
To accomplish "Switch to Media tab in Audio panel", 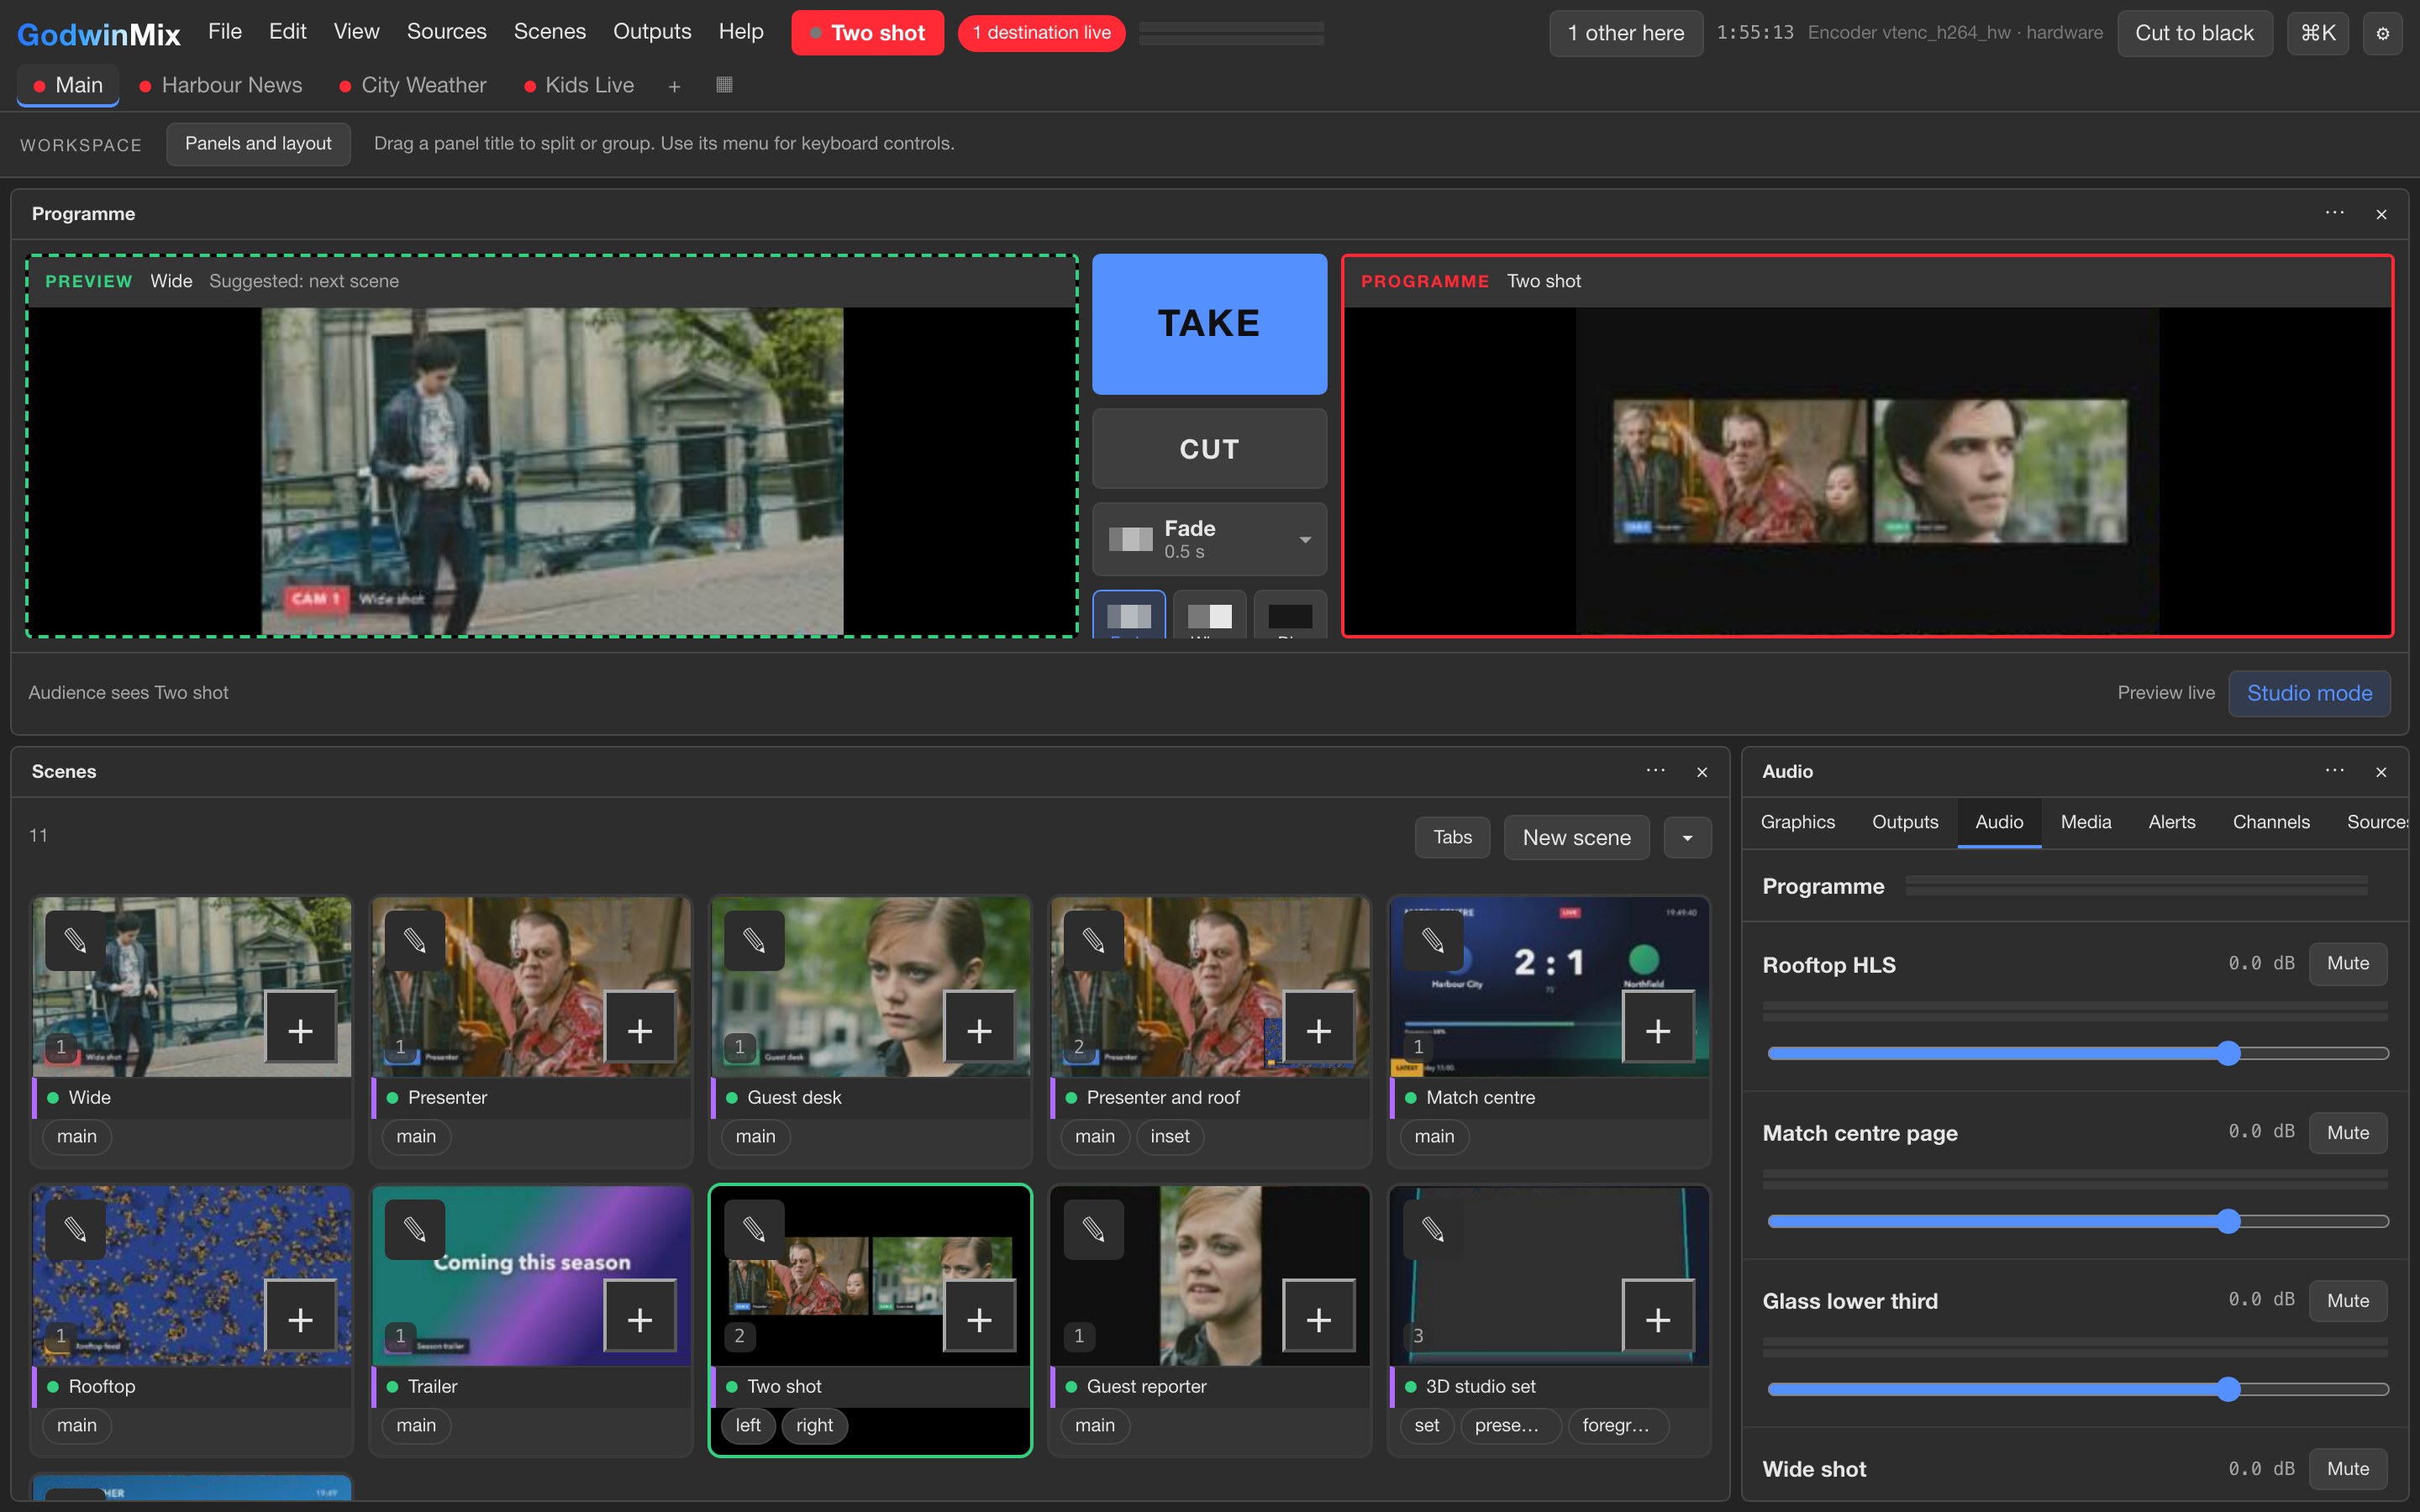I will pyautogui.click(x=2086, y=822).
